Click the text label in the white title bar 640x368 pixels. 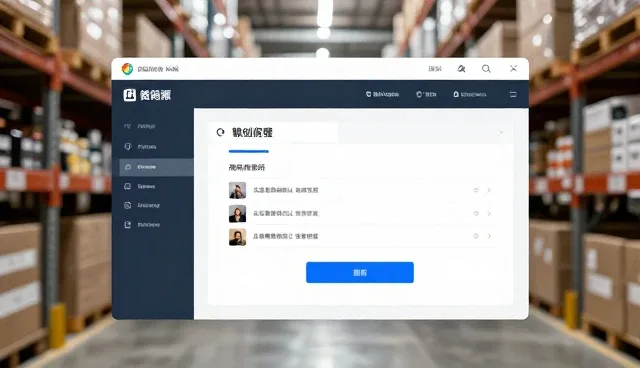[x=158, y=69]
